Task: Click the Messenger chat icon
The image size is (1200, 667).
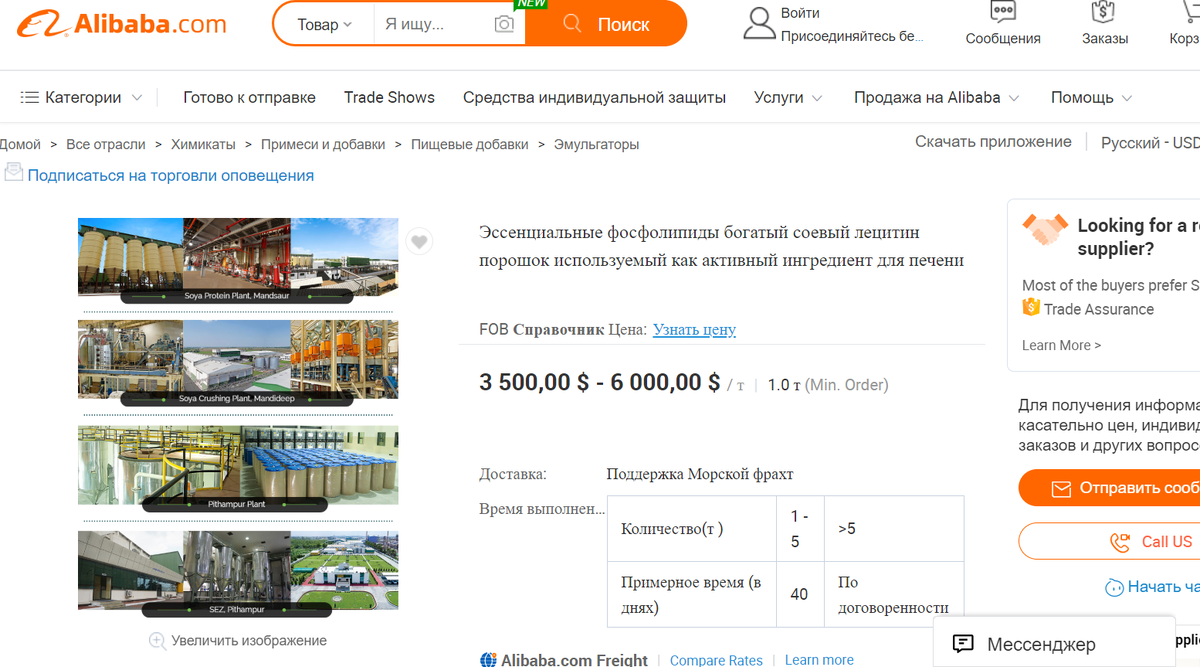Action: click(x=963, y=643)
